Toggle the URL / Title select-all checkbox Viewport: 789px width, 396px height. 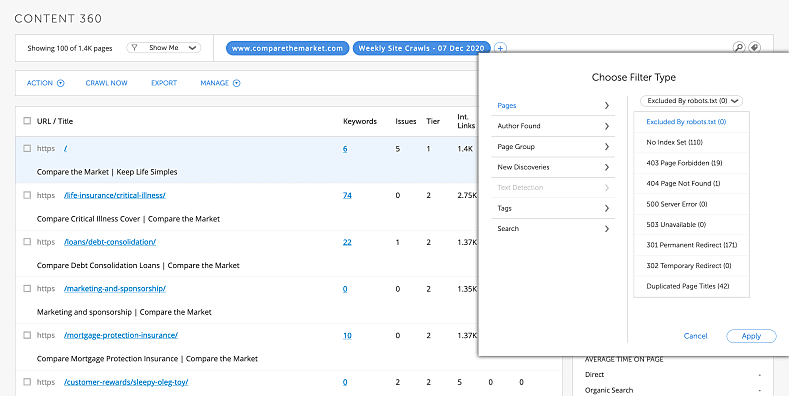[x=27, y=121]
